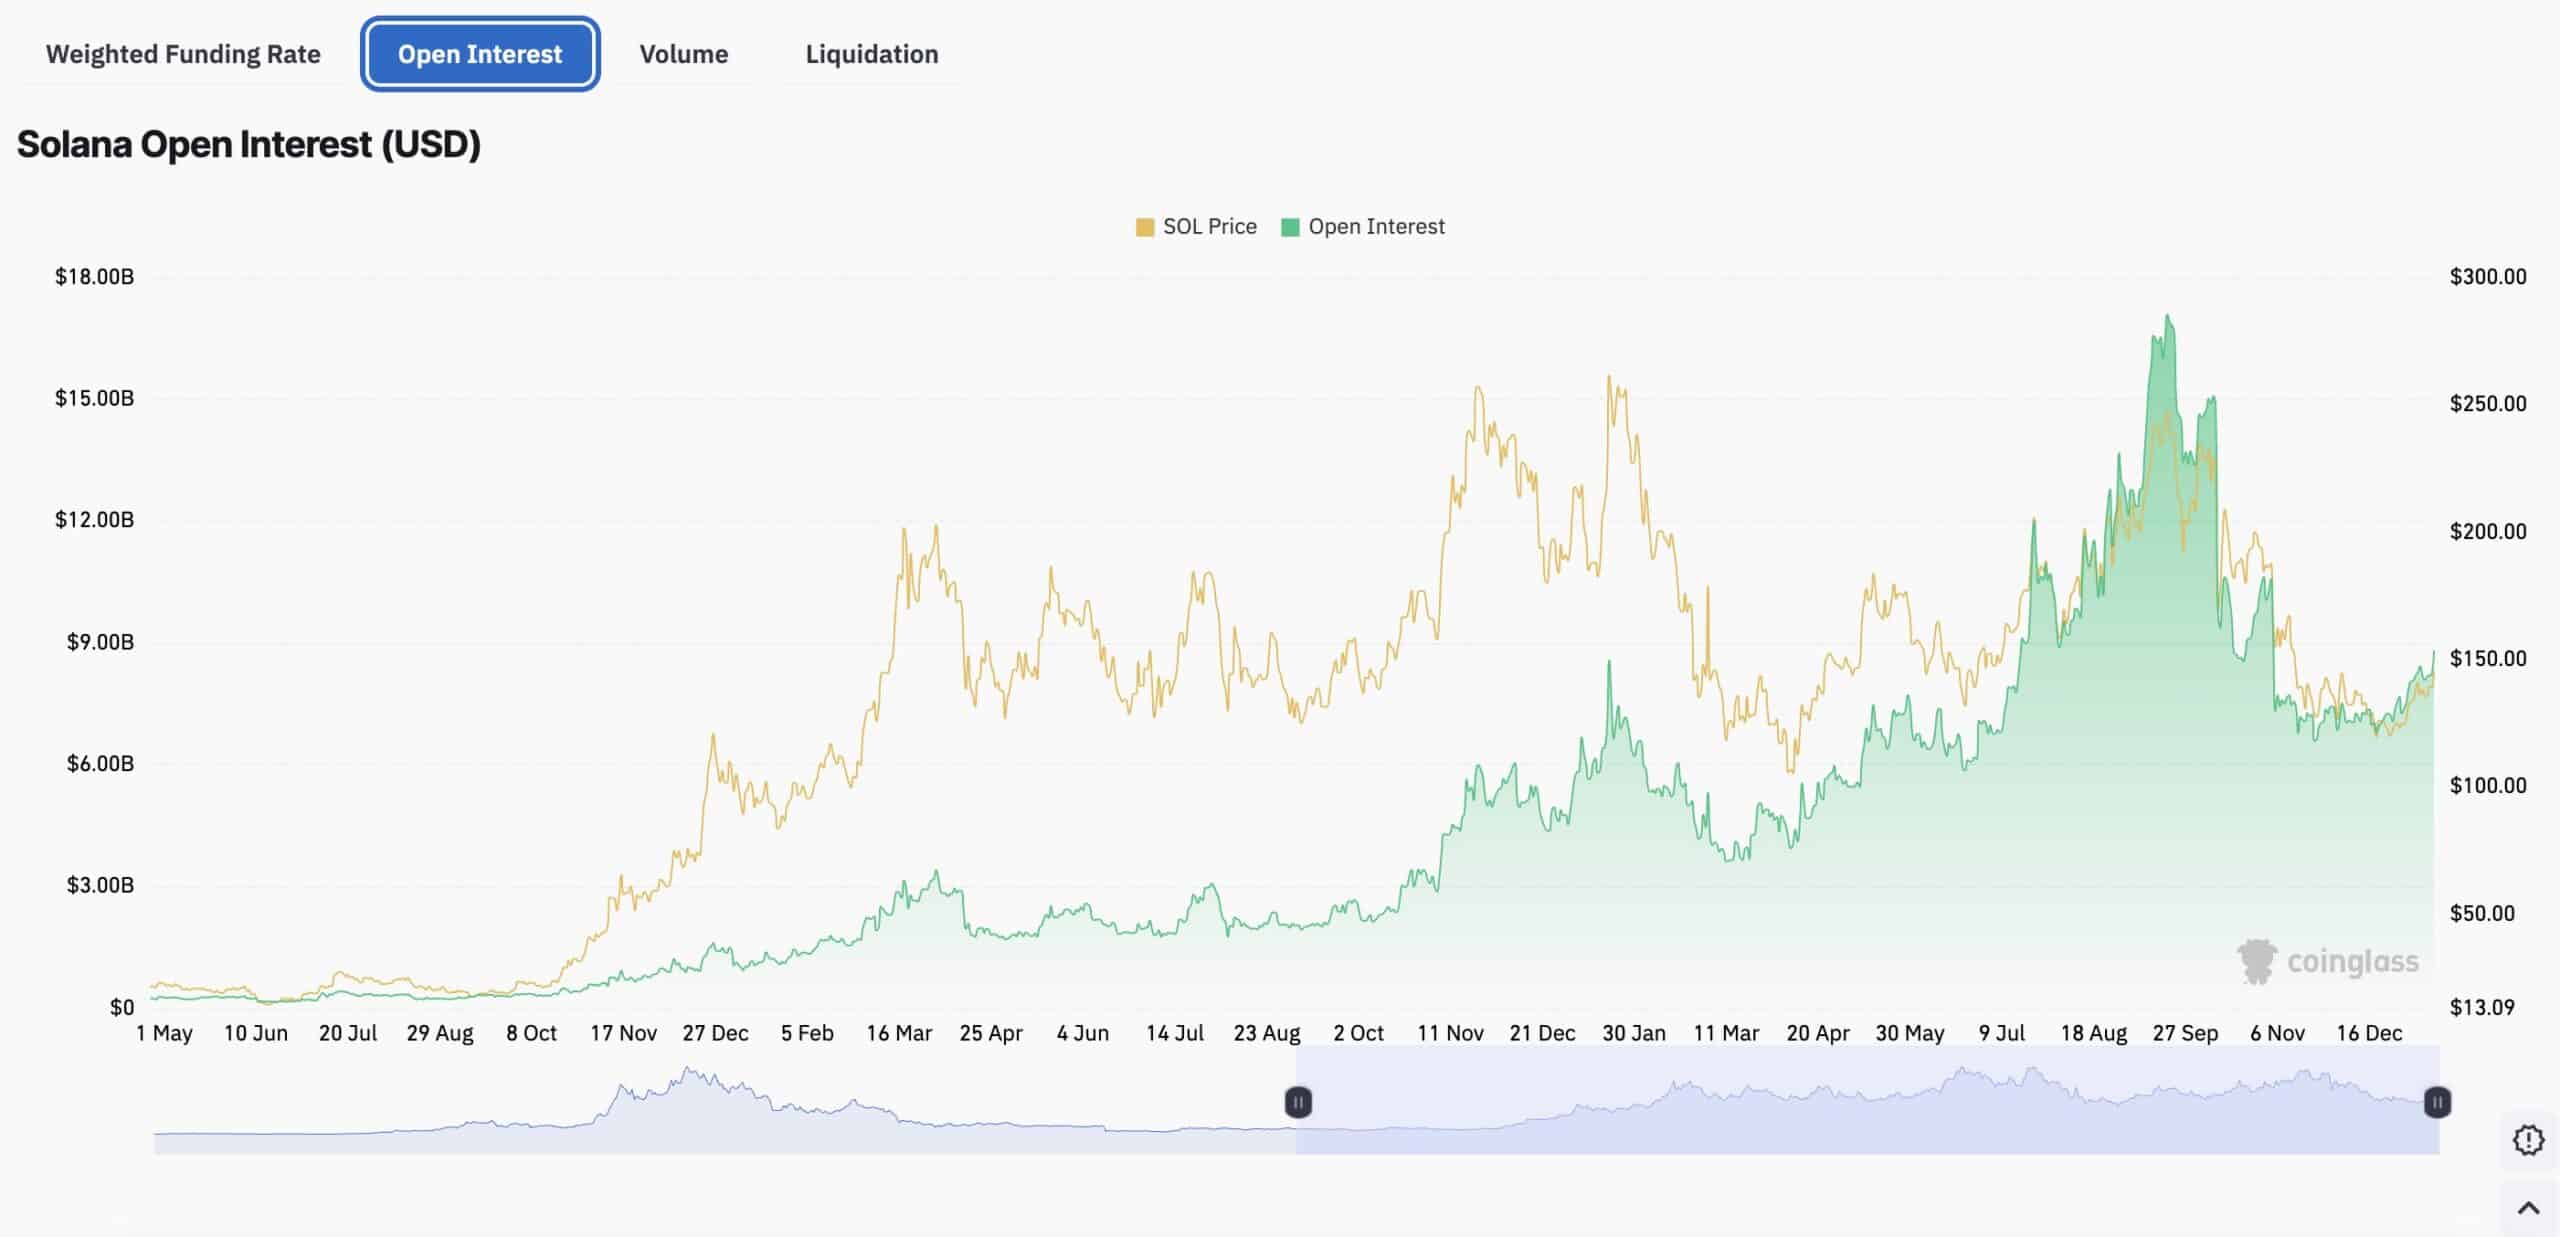Click the 1 May date axis label
Viewport: 2560px width, 1237px height.
click(x=164, y=1033)
